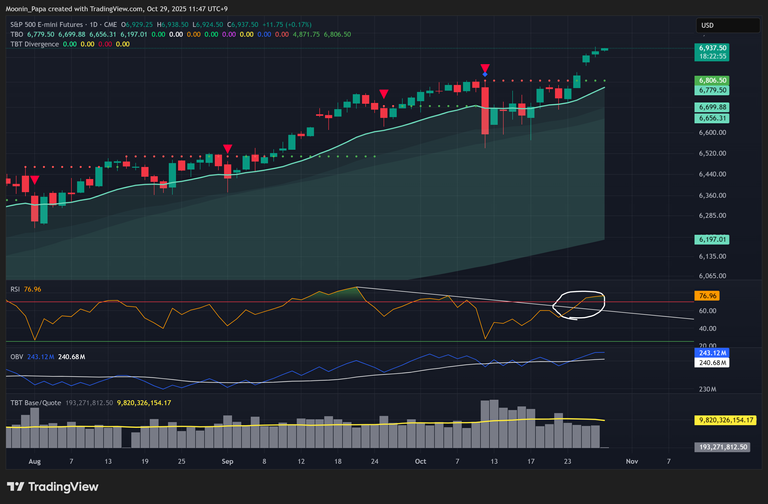Viewport: 768px width, 504px height.
Task: Click the RSI indicator legend label
Action: pyautogui.click(x=15, y=290)
